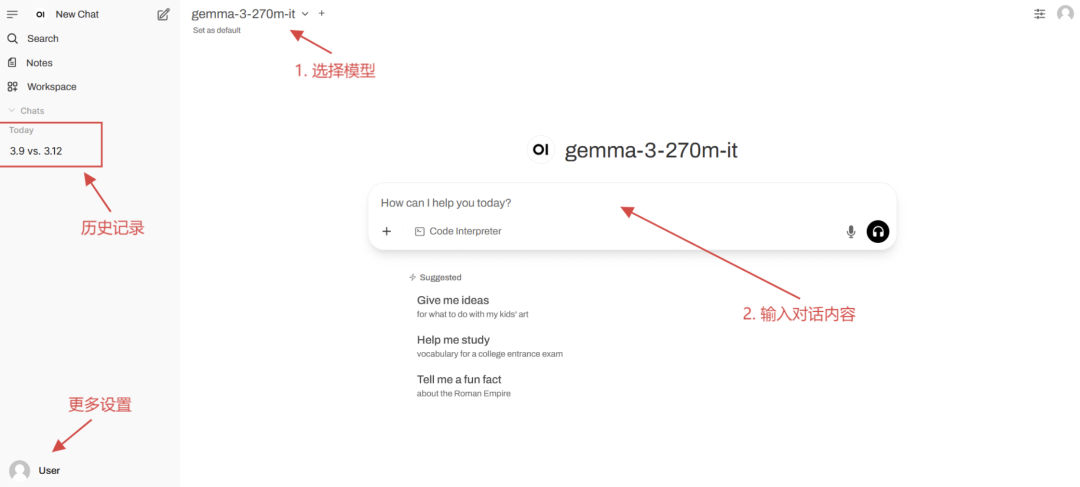Image resolution: width=1080 pixels, height=487 pixels.
Task: Click the microphone dictation icon
Action: point(851,231)
